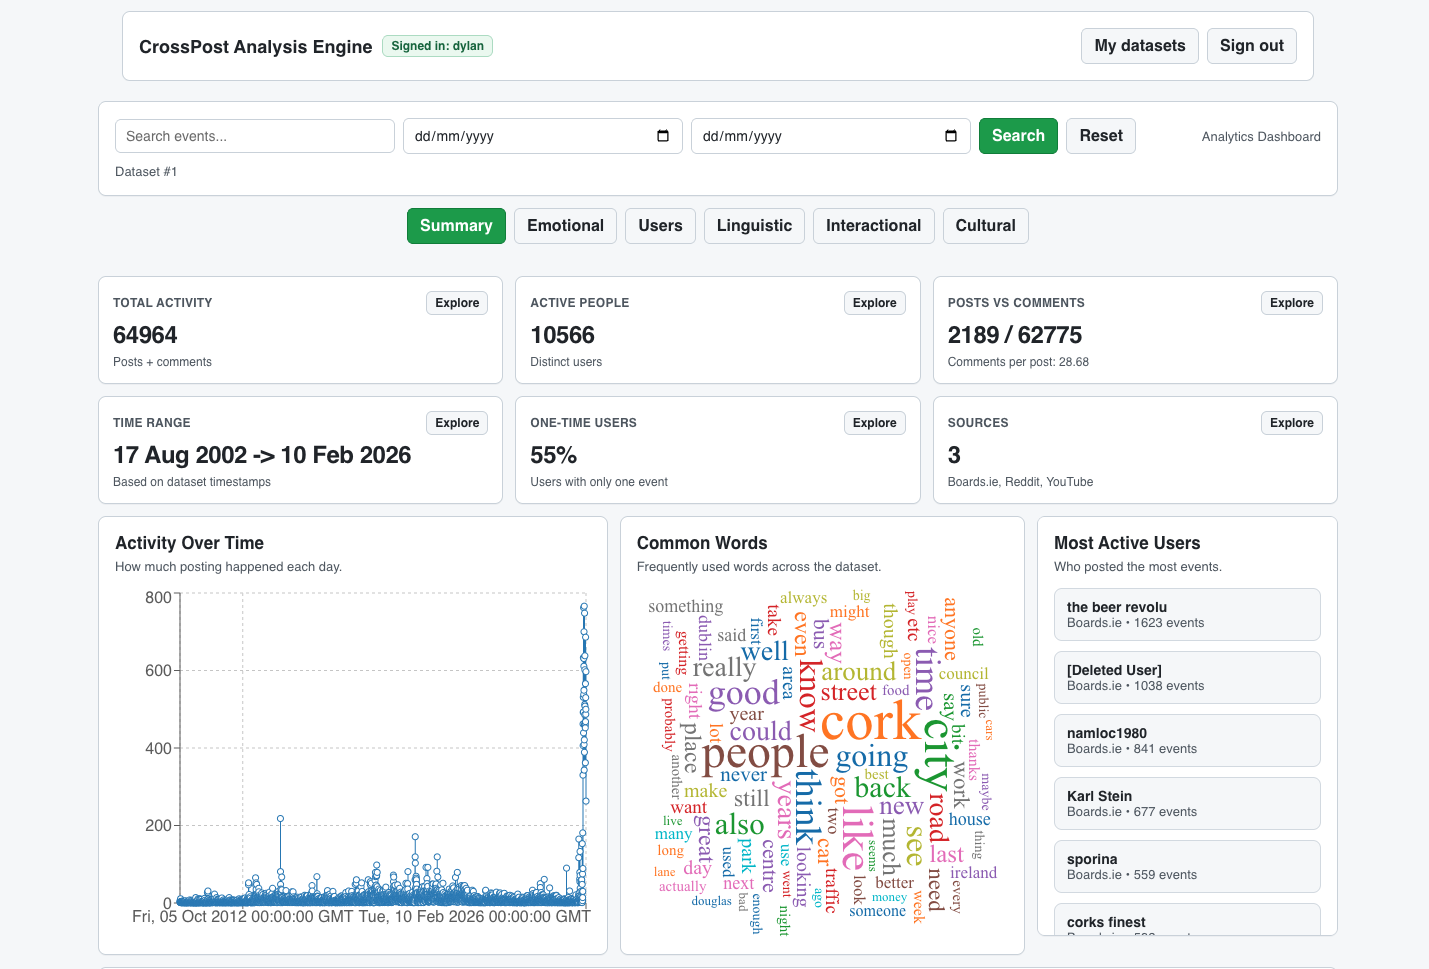Switch to the Emotional tab
1429x969 pixels.
click(565, 226)
